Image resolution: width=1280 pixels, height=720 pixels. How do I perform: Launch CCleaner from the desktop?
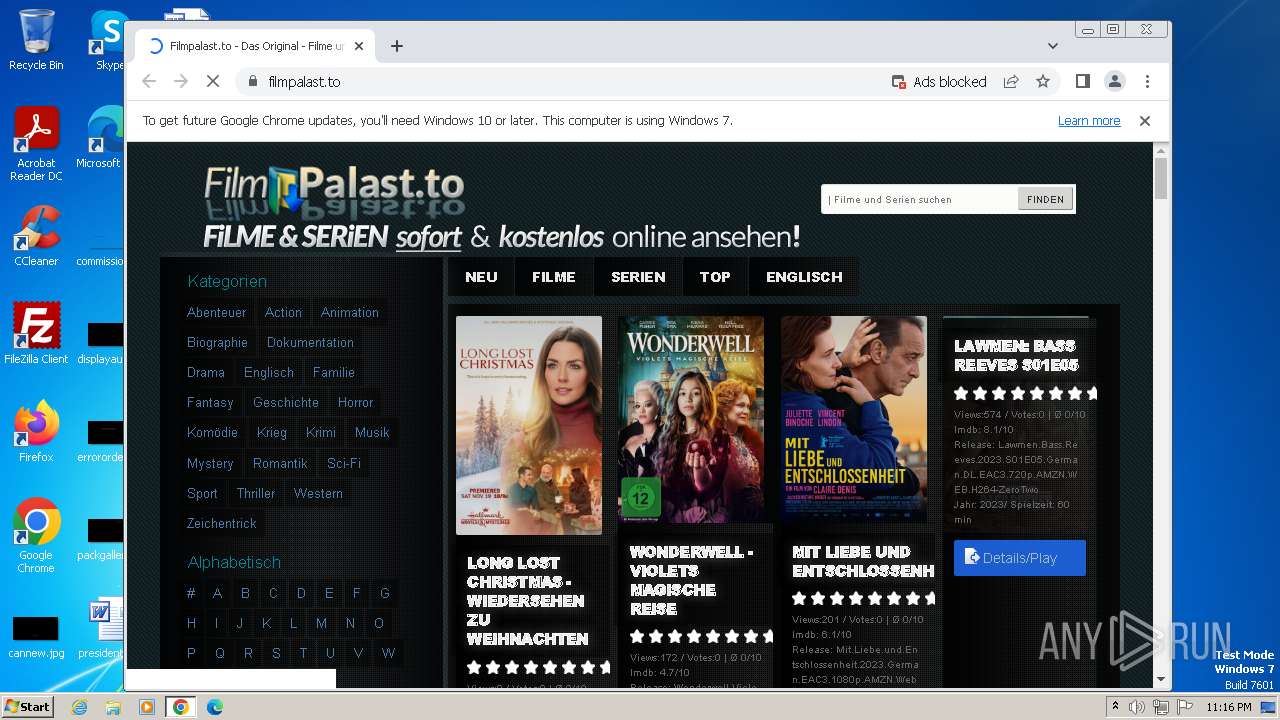click(x=36, y=236)
